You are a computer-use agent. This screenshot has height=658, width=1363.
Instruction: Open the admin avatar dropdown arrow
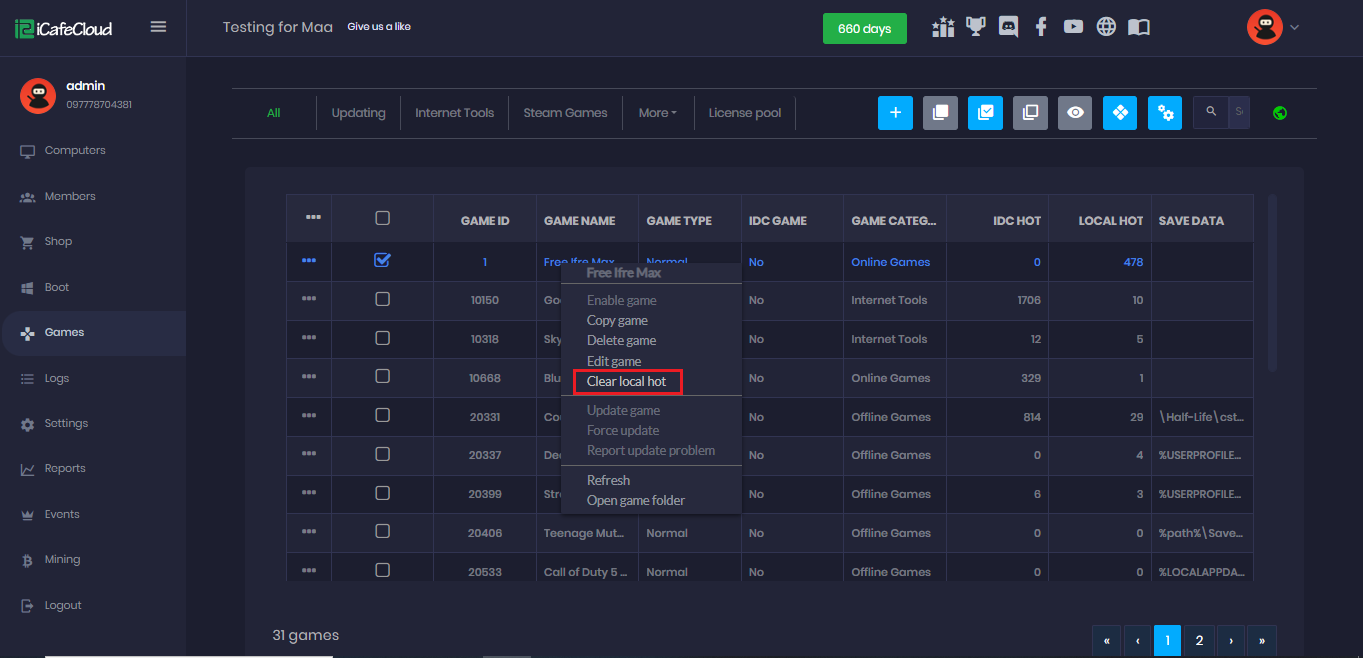tap(1295, 27)
